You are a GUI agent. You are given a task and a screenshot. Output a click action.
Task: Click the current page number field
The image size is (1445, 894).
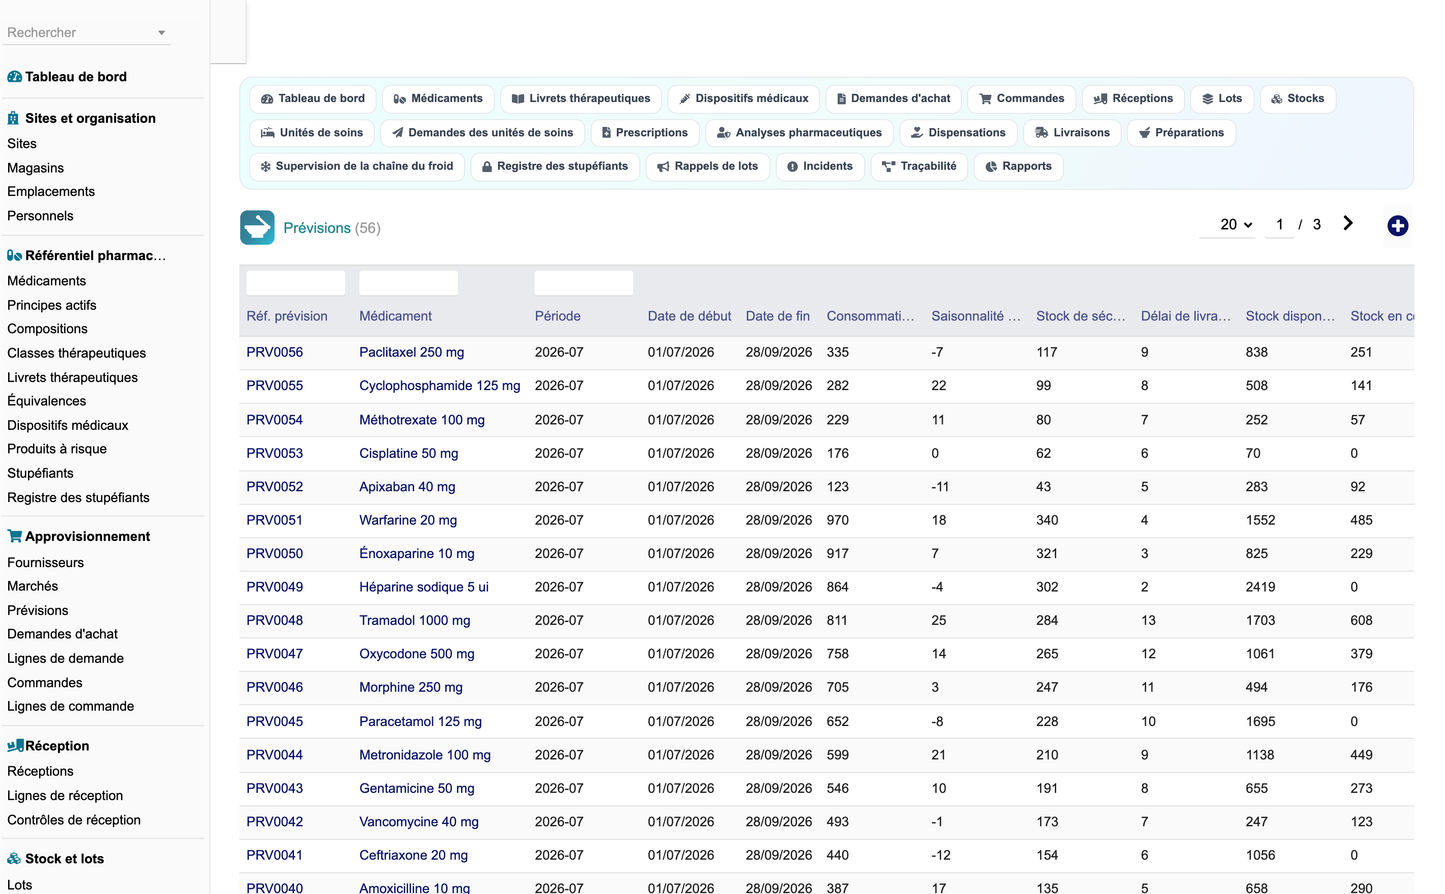click(1280, 225)
